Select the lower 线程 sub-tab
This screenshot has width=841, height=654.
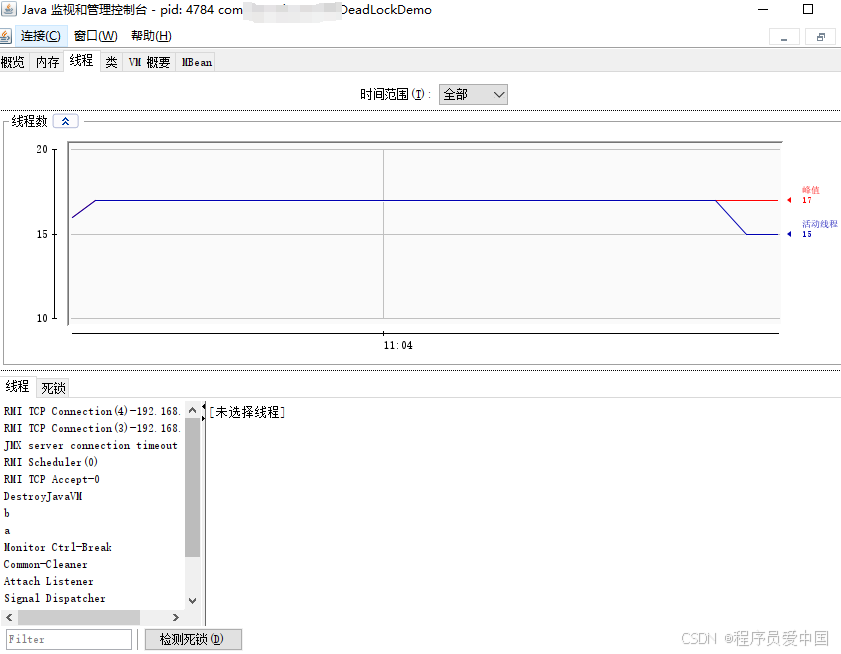coord(17,386)
